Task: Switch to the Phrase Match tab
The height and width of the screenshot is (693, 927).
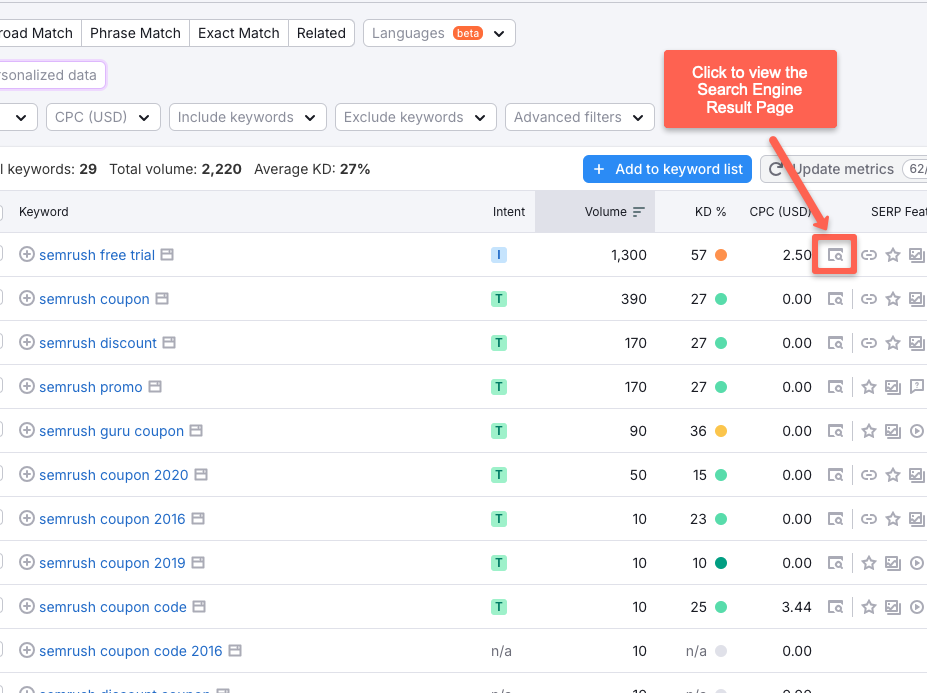Action: [135, 33]
